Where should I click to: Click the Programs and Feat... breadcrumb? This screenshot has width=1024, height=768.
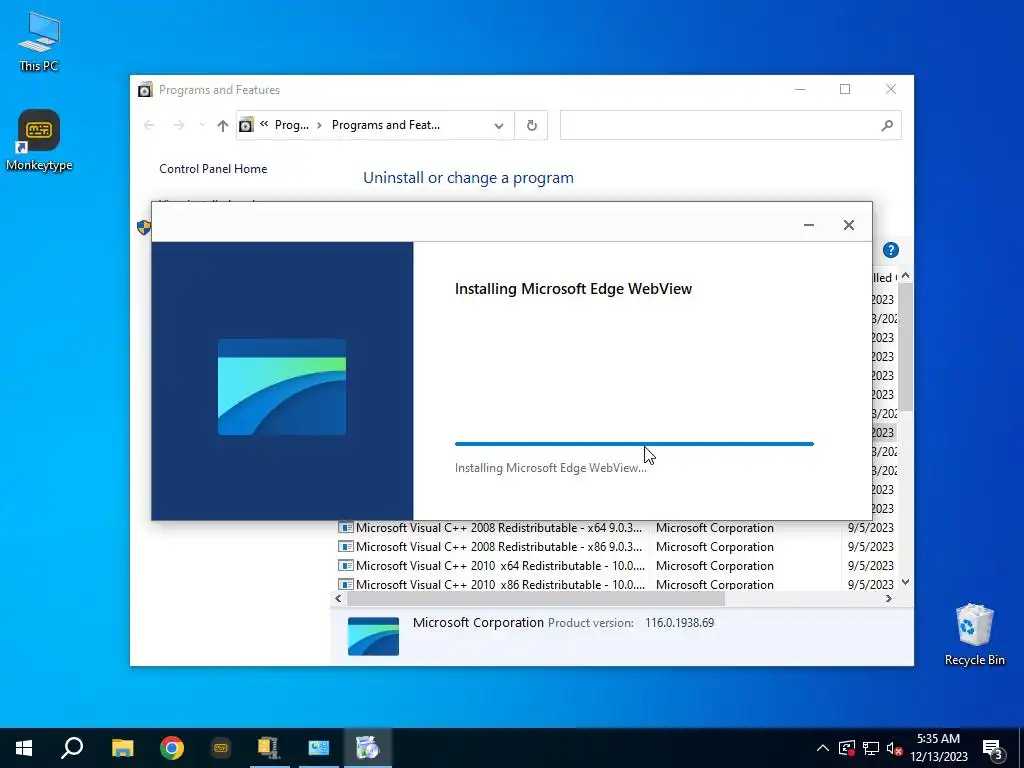coord(385,125)
